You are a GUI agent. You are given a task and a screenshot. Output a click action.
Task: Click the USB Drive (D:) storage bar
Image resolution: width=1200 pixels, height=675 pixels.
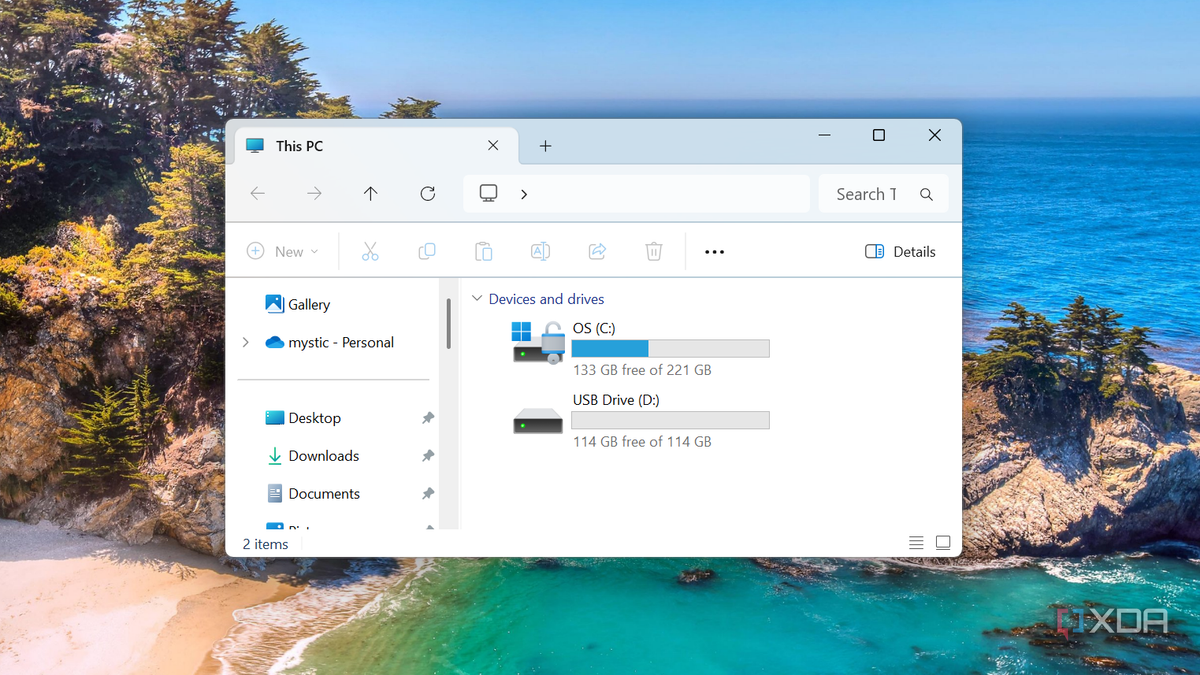[670, 420]
